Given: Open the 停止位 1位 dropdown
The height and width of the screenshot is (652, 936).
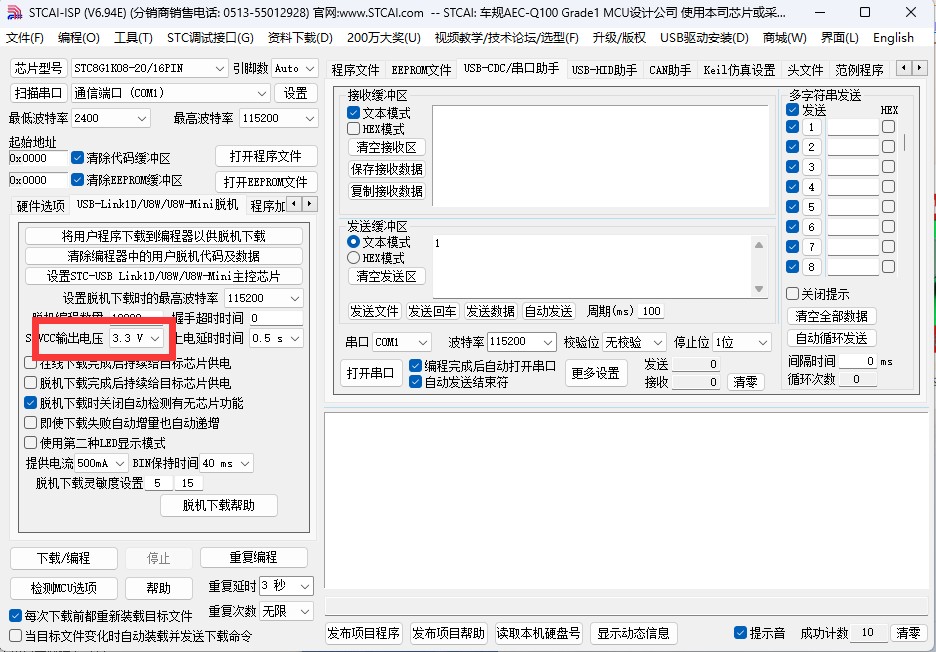Looking at the screenshot, I should coord(742,342).
